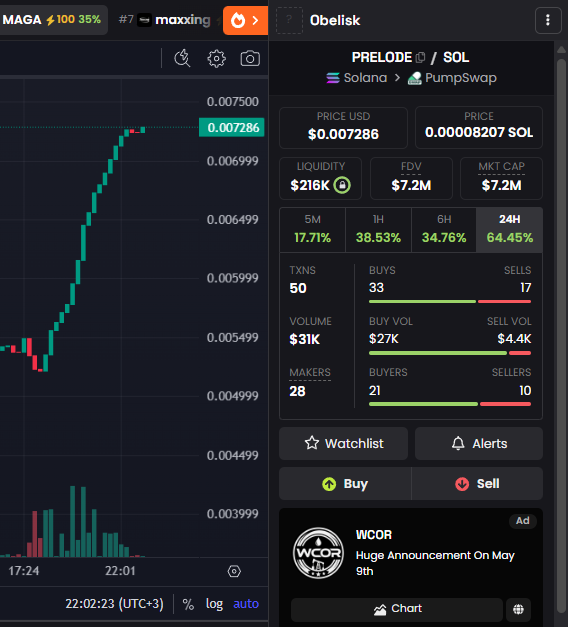Click the PumpSwap logo icon
This screenshot has width=568, height=627.
click(415, 78)
